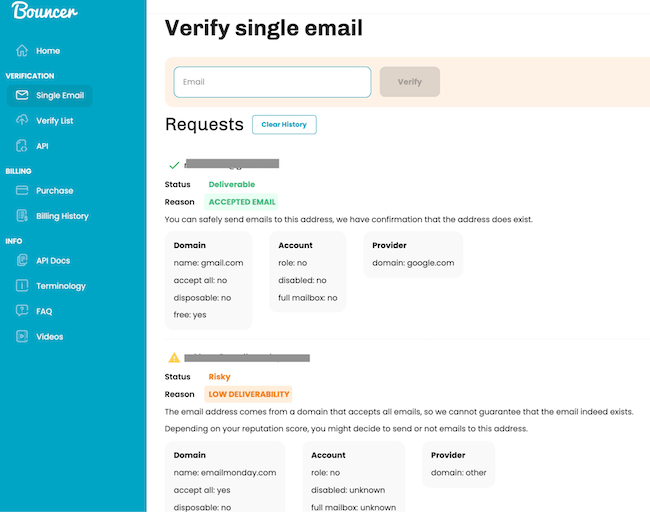Click the API code icon
The width and height of the screenshot is (650, 512).
tap(22, 146)
